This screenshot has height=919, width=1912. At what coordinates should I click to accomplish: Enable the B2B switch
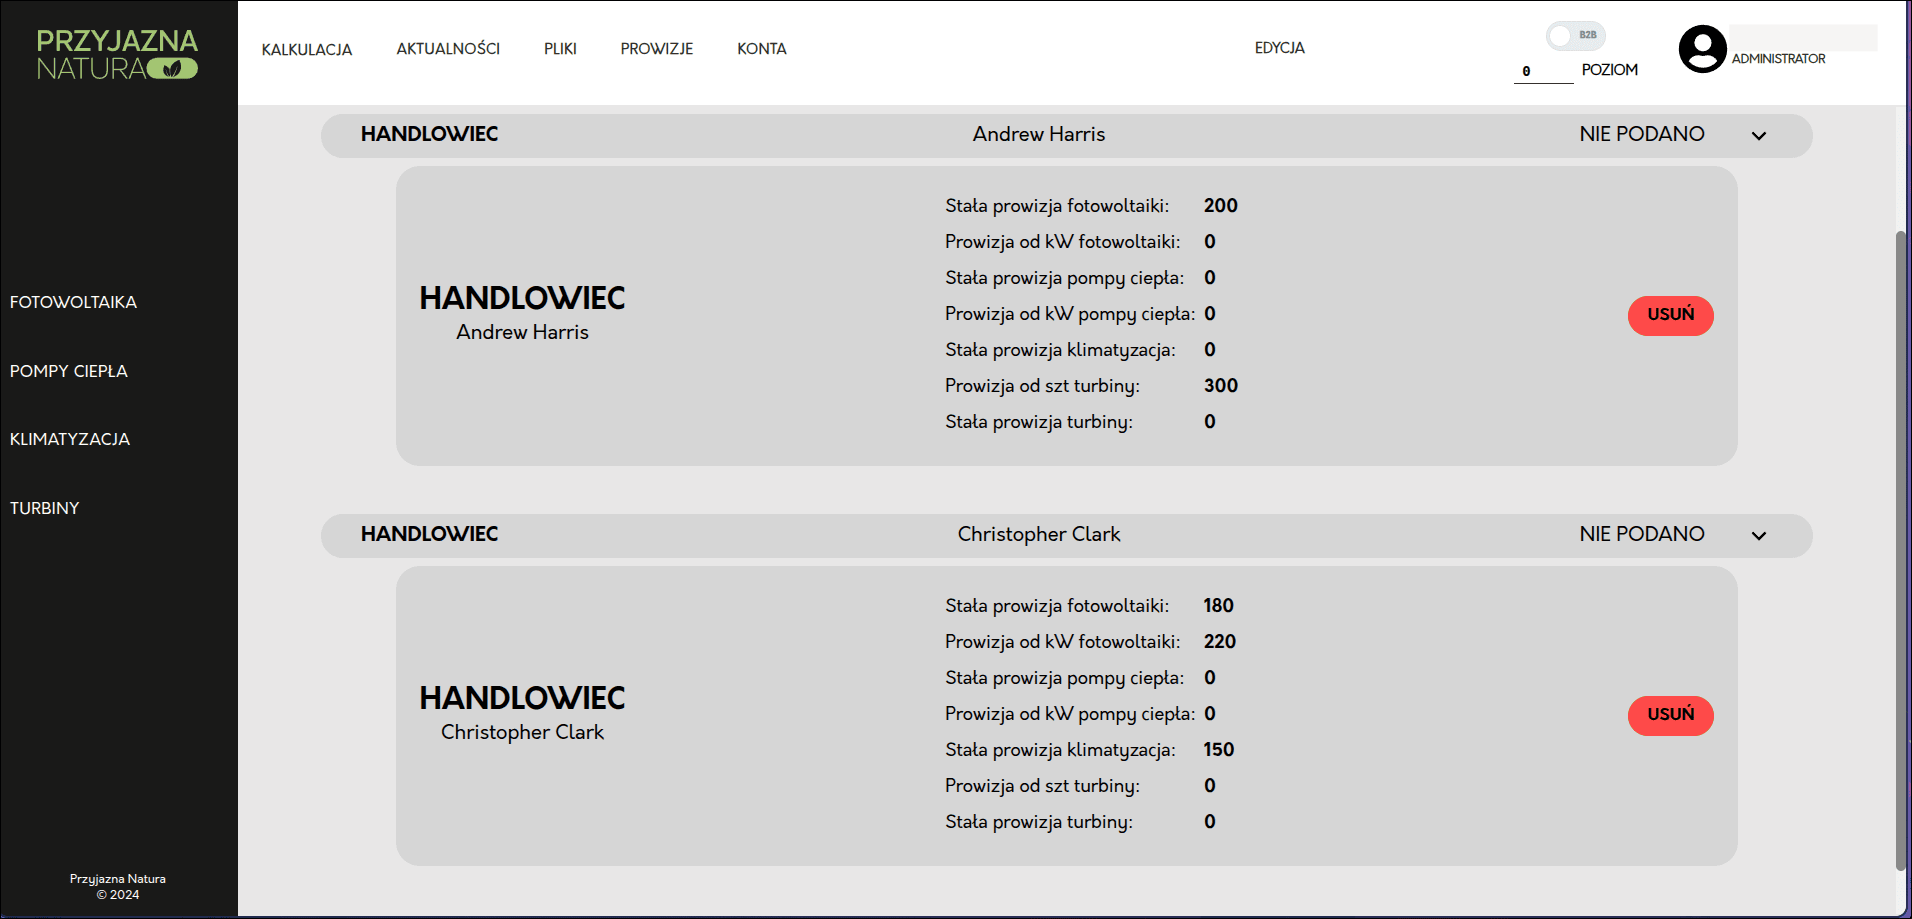[1574, 35]
